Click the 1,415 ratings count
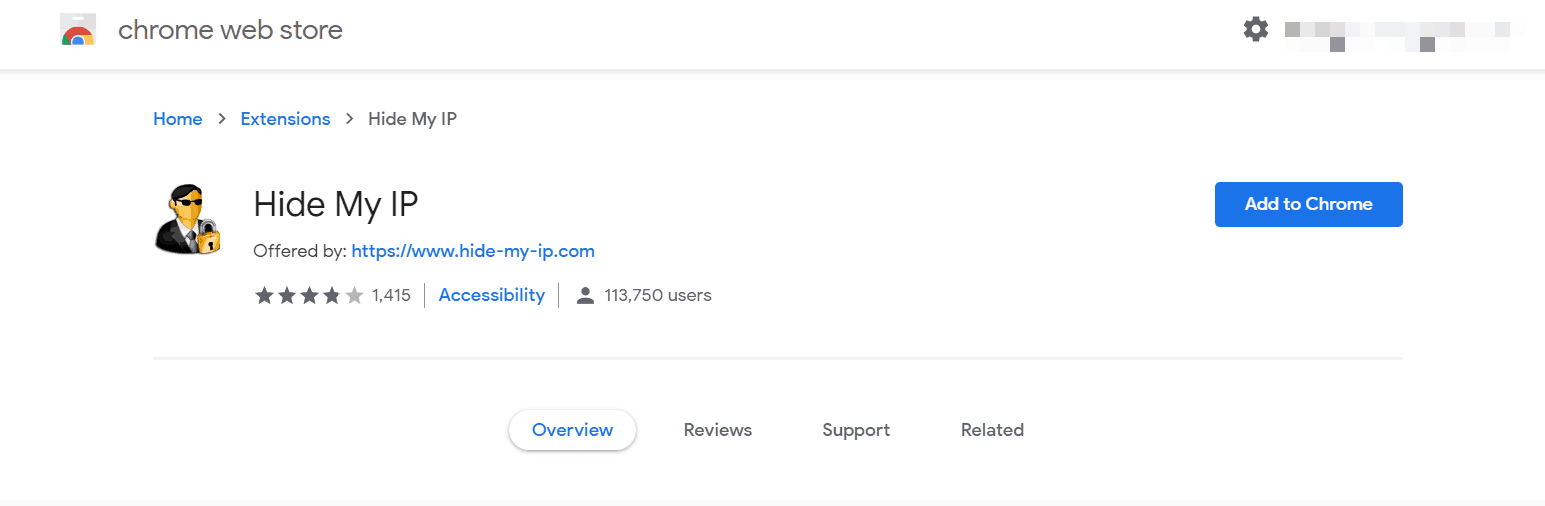This screenshot has height=506, width=1545. click(x=391, y=295)
